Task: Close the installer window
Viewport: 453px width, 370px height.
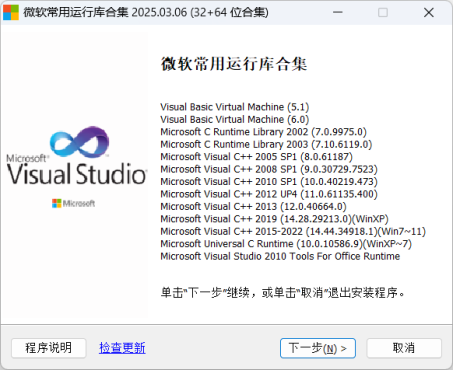Action: 429,12
